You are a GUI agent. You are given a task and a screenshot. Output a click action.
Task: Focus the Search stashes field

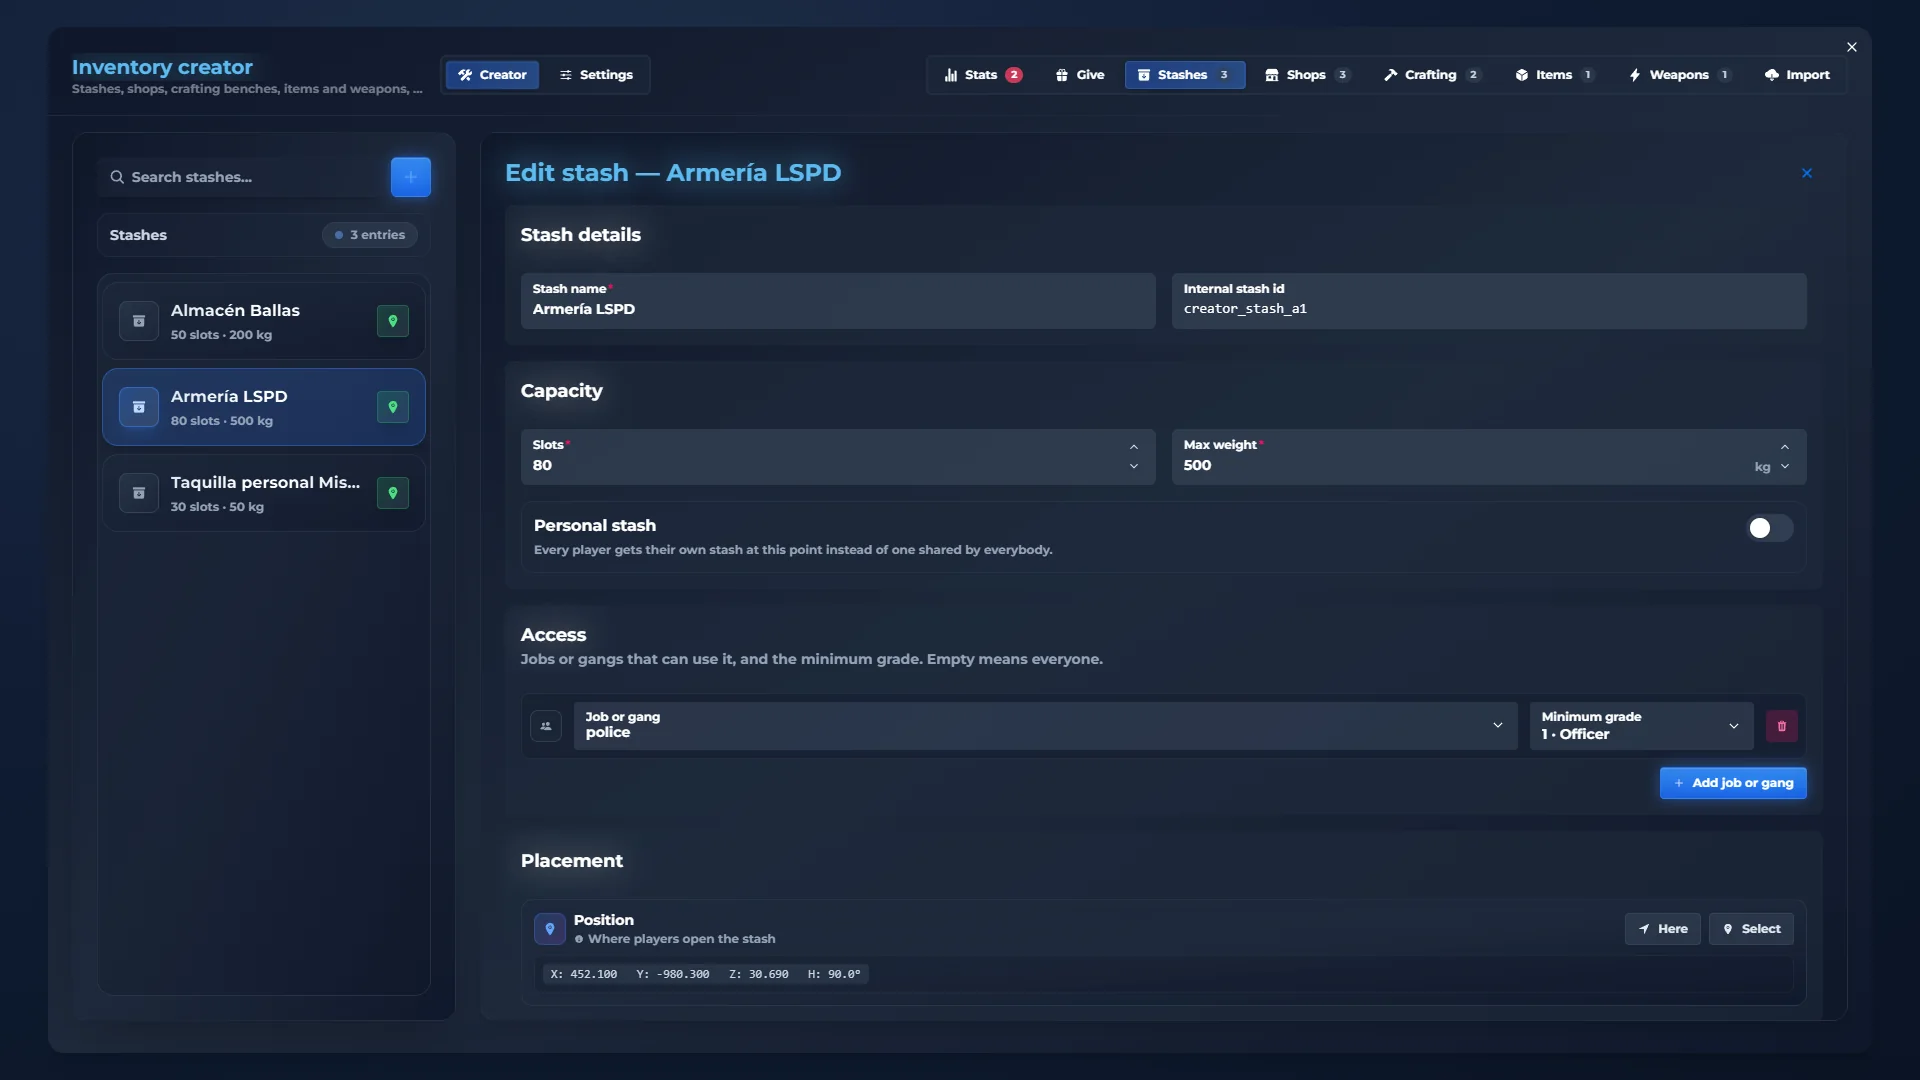[x=240, y=177]
